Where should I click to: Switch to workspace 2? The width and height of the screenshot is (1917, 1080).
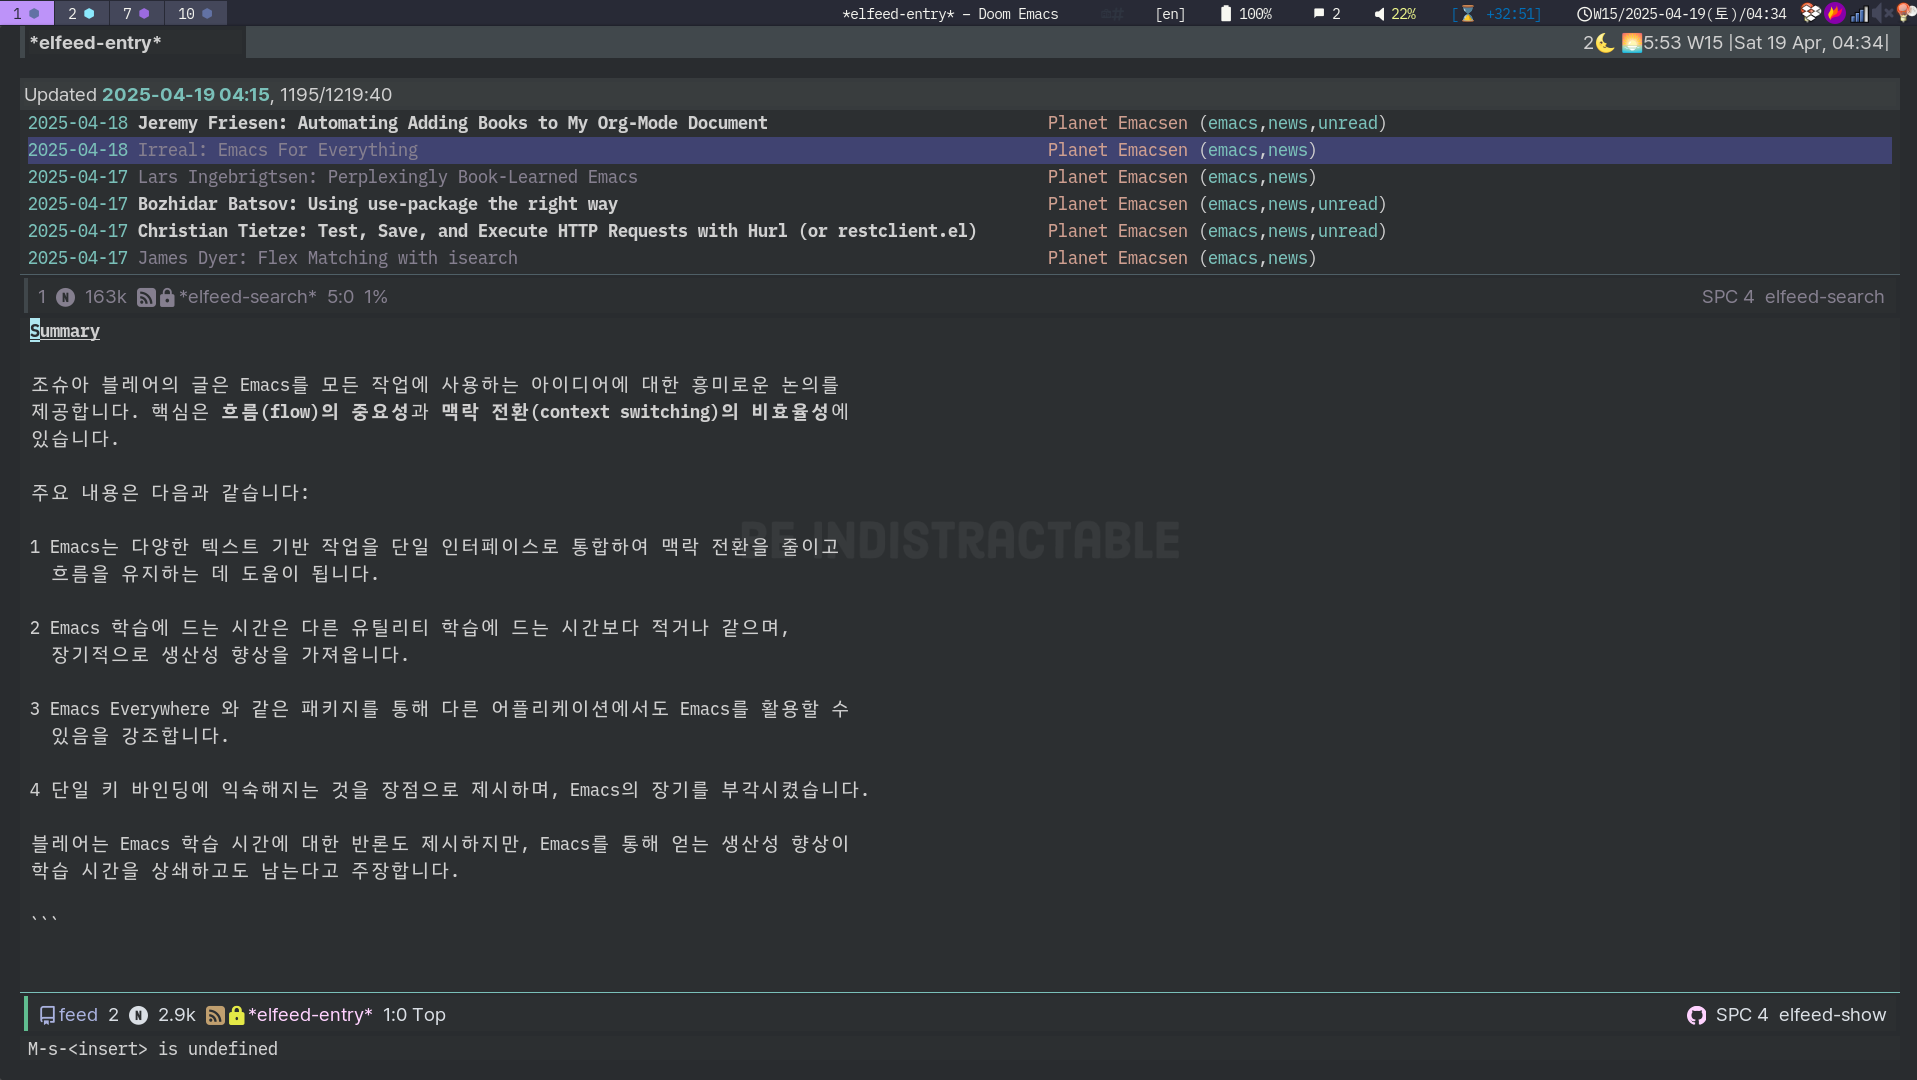click(x=80, y=13)
